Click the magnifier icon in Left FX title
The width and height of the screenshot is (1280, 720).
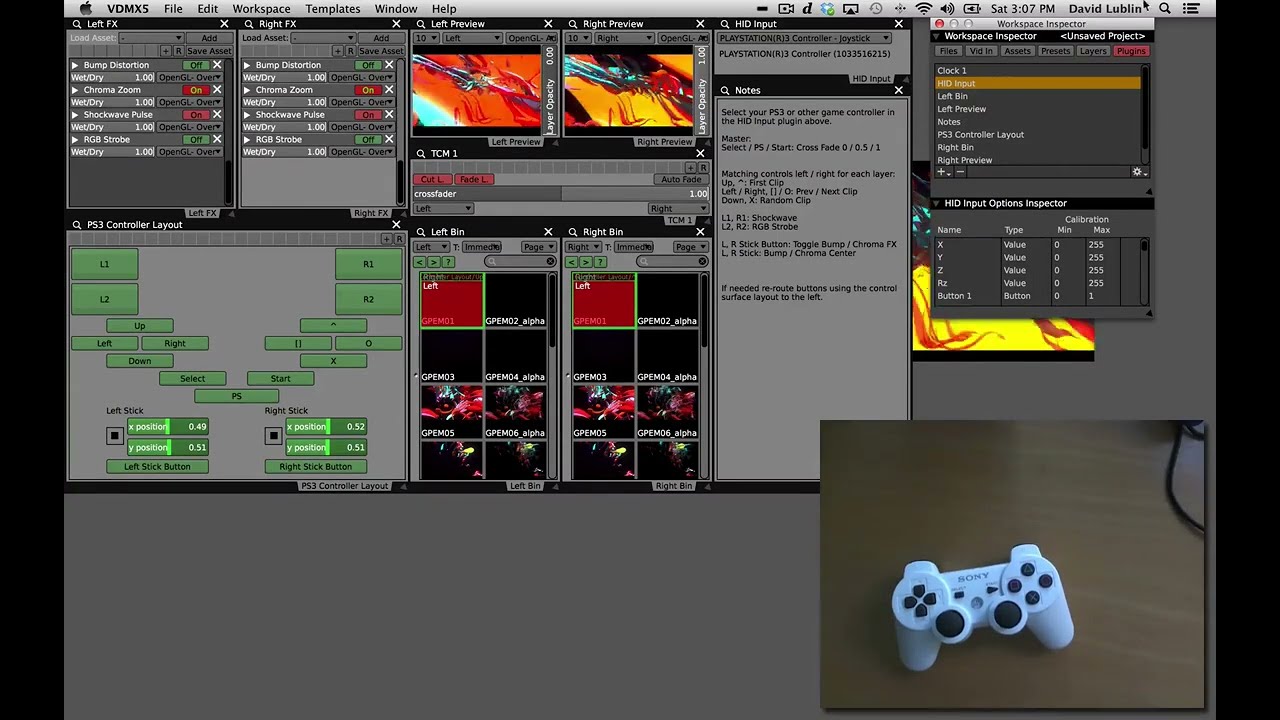click(77, 24)
